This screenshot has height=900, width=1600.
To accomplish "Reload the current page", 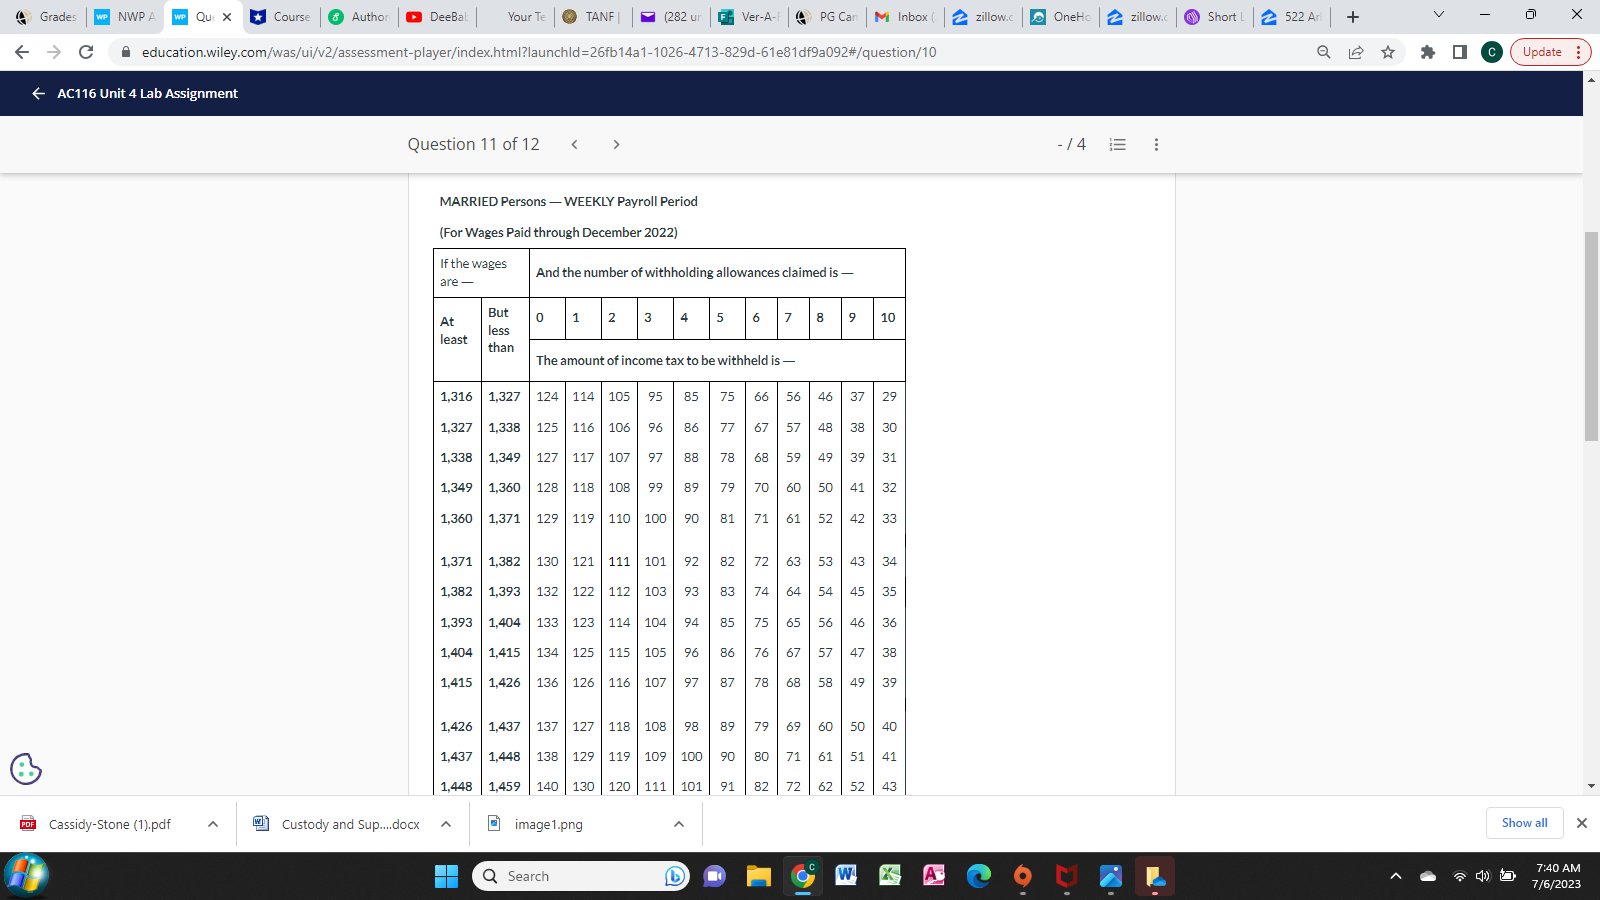I will tap(86, 52).
